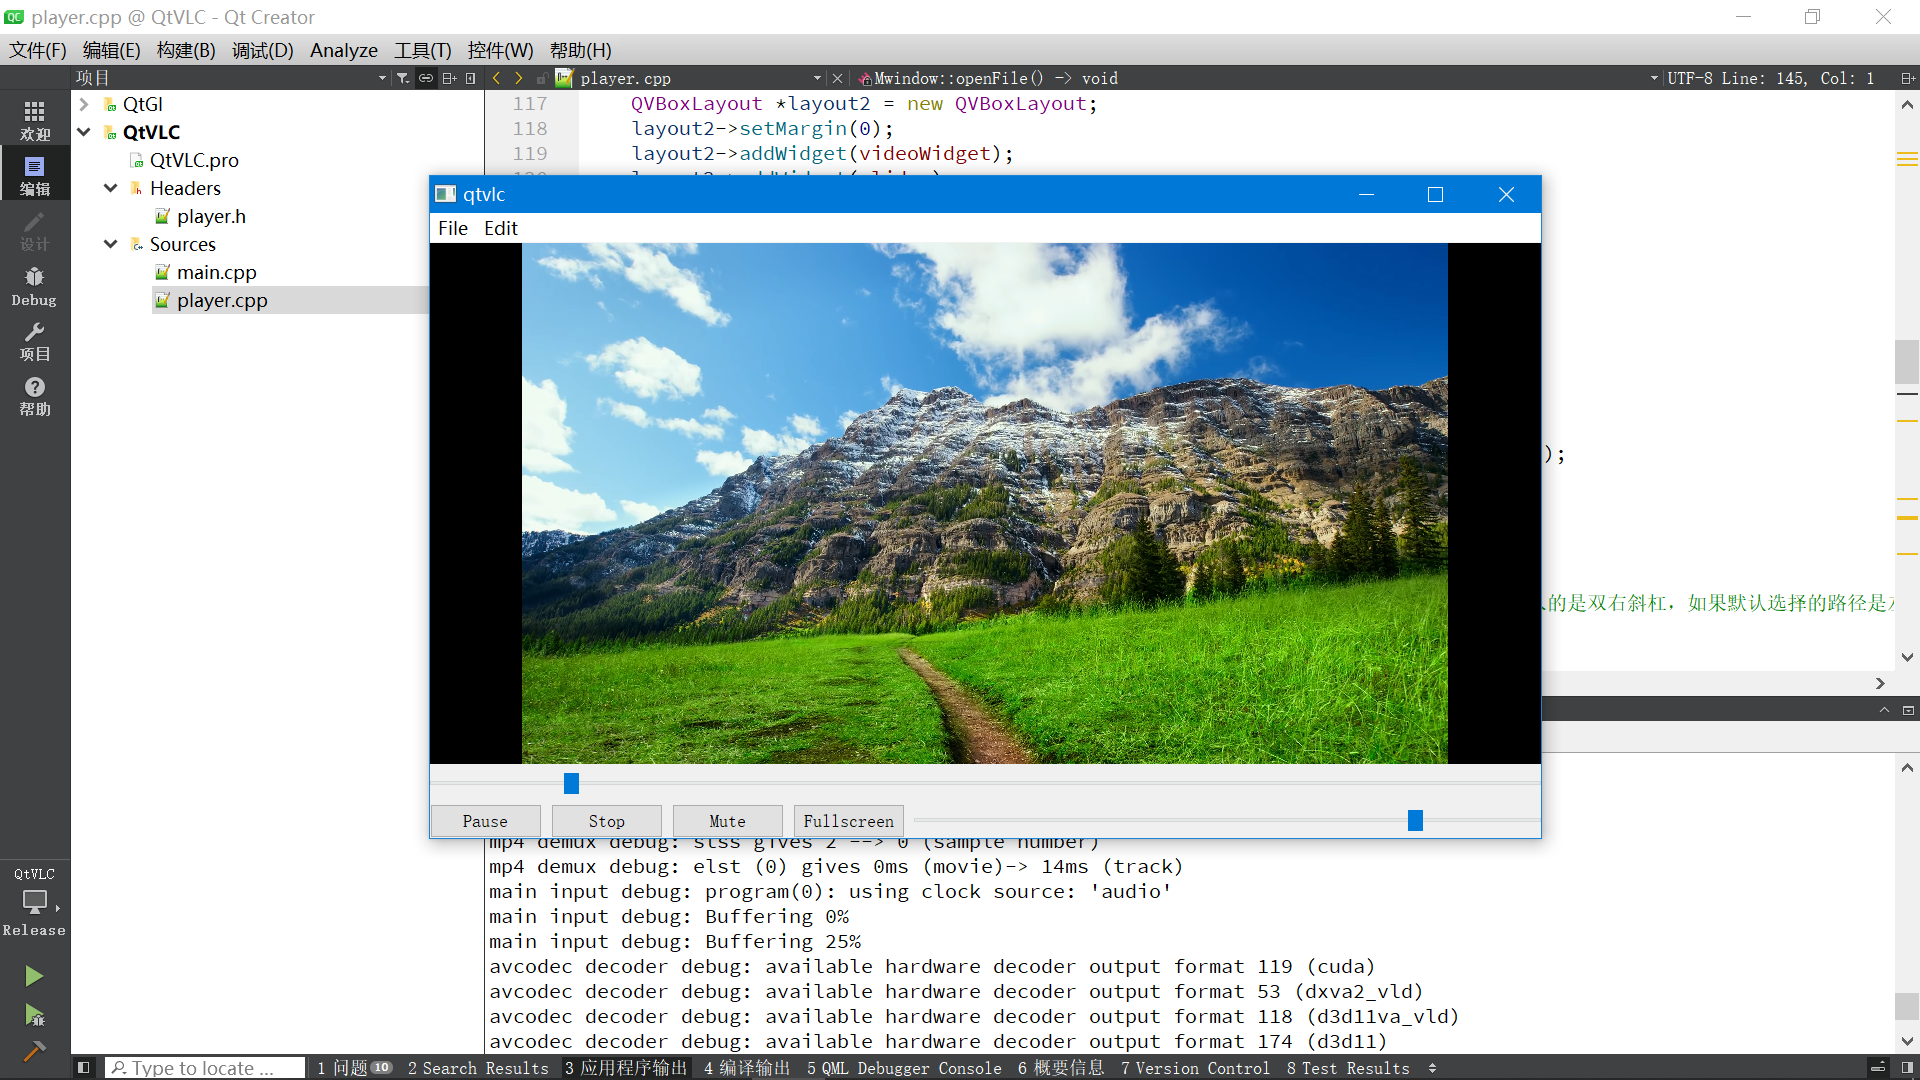The image size is (1920, 1080).
Task: Enable Fullscreen mode in qtvlc
Action: click(x=847, y=819)
